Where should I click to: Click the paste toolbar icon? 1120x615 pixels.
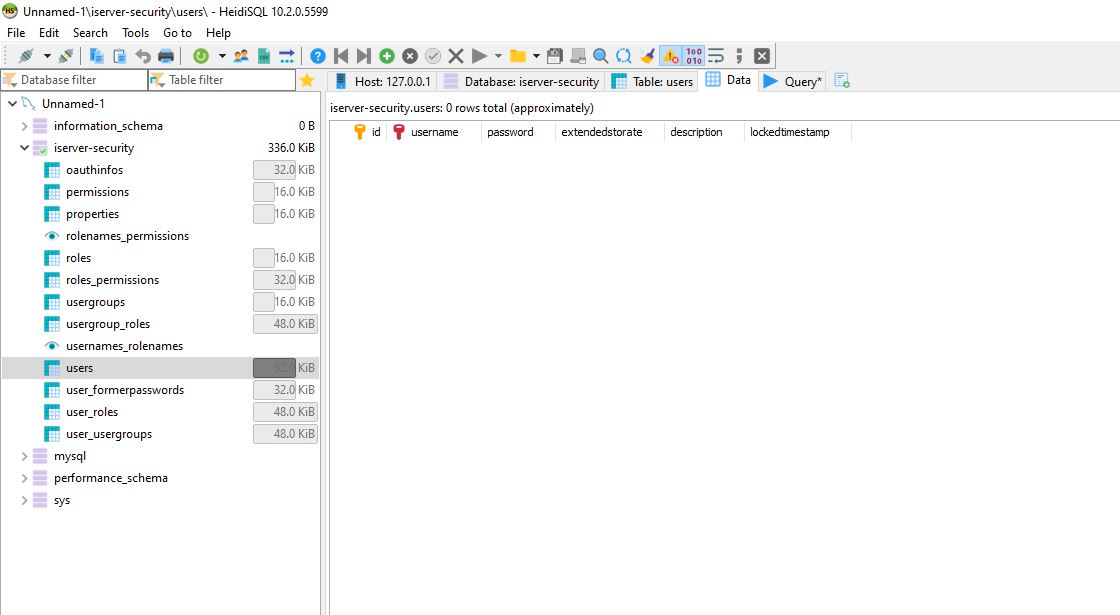pyautogui.click(x=119, y=56)
